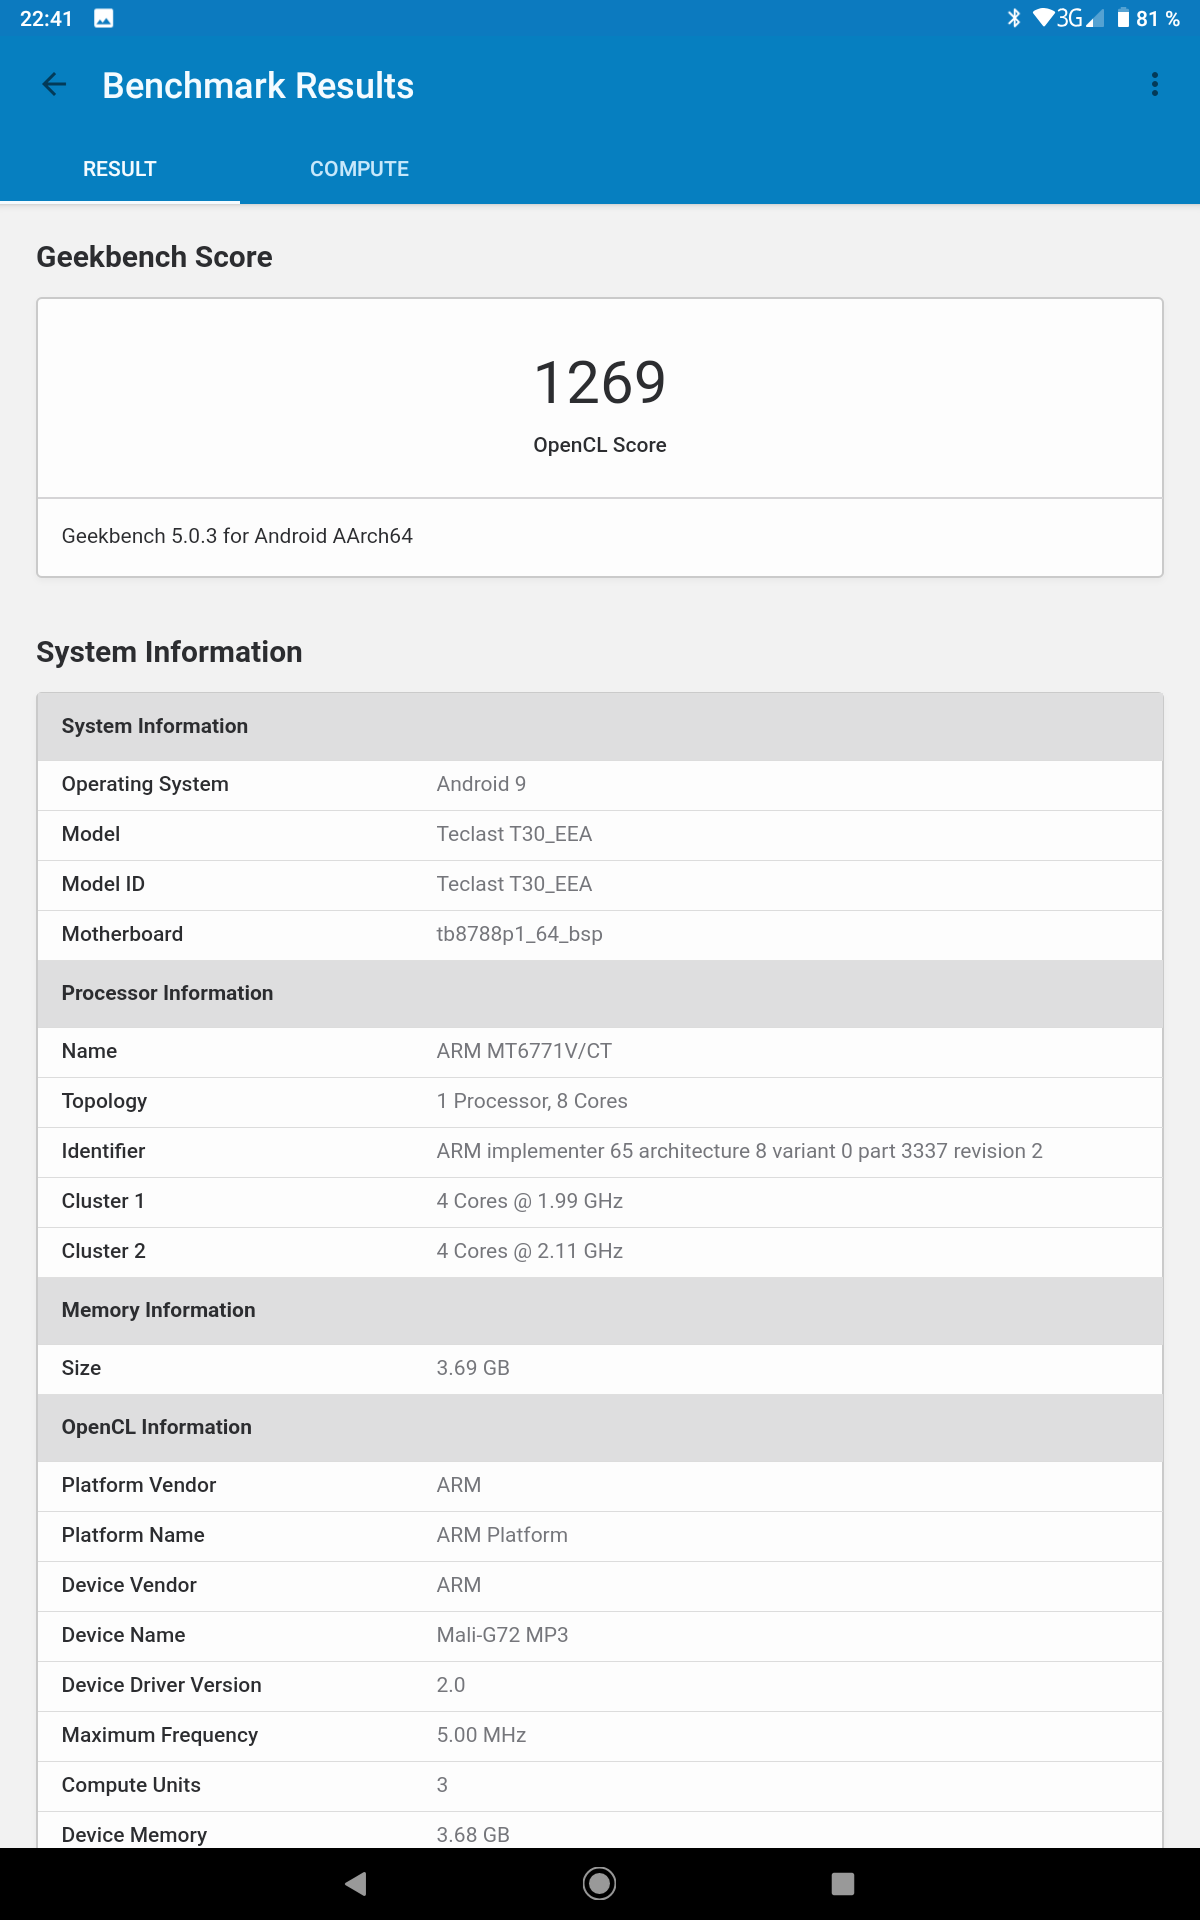Tap the System Information main heading
The width and height of the screenshot is (1200, 1920).
[x=169, y=652]
